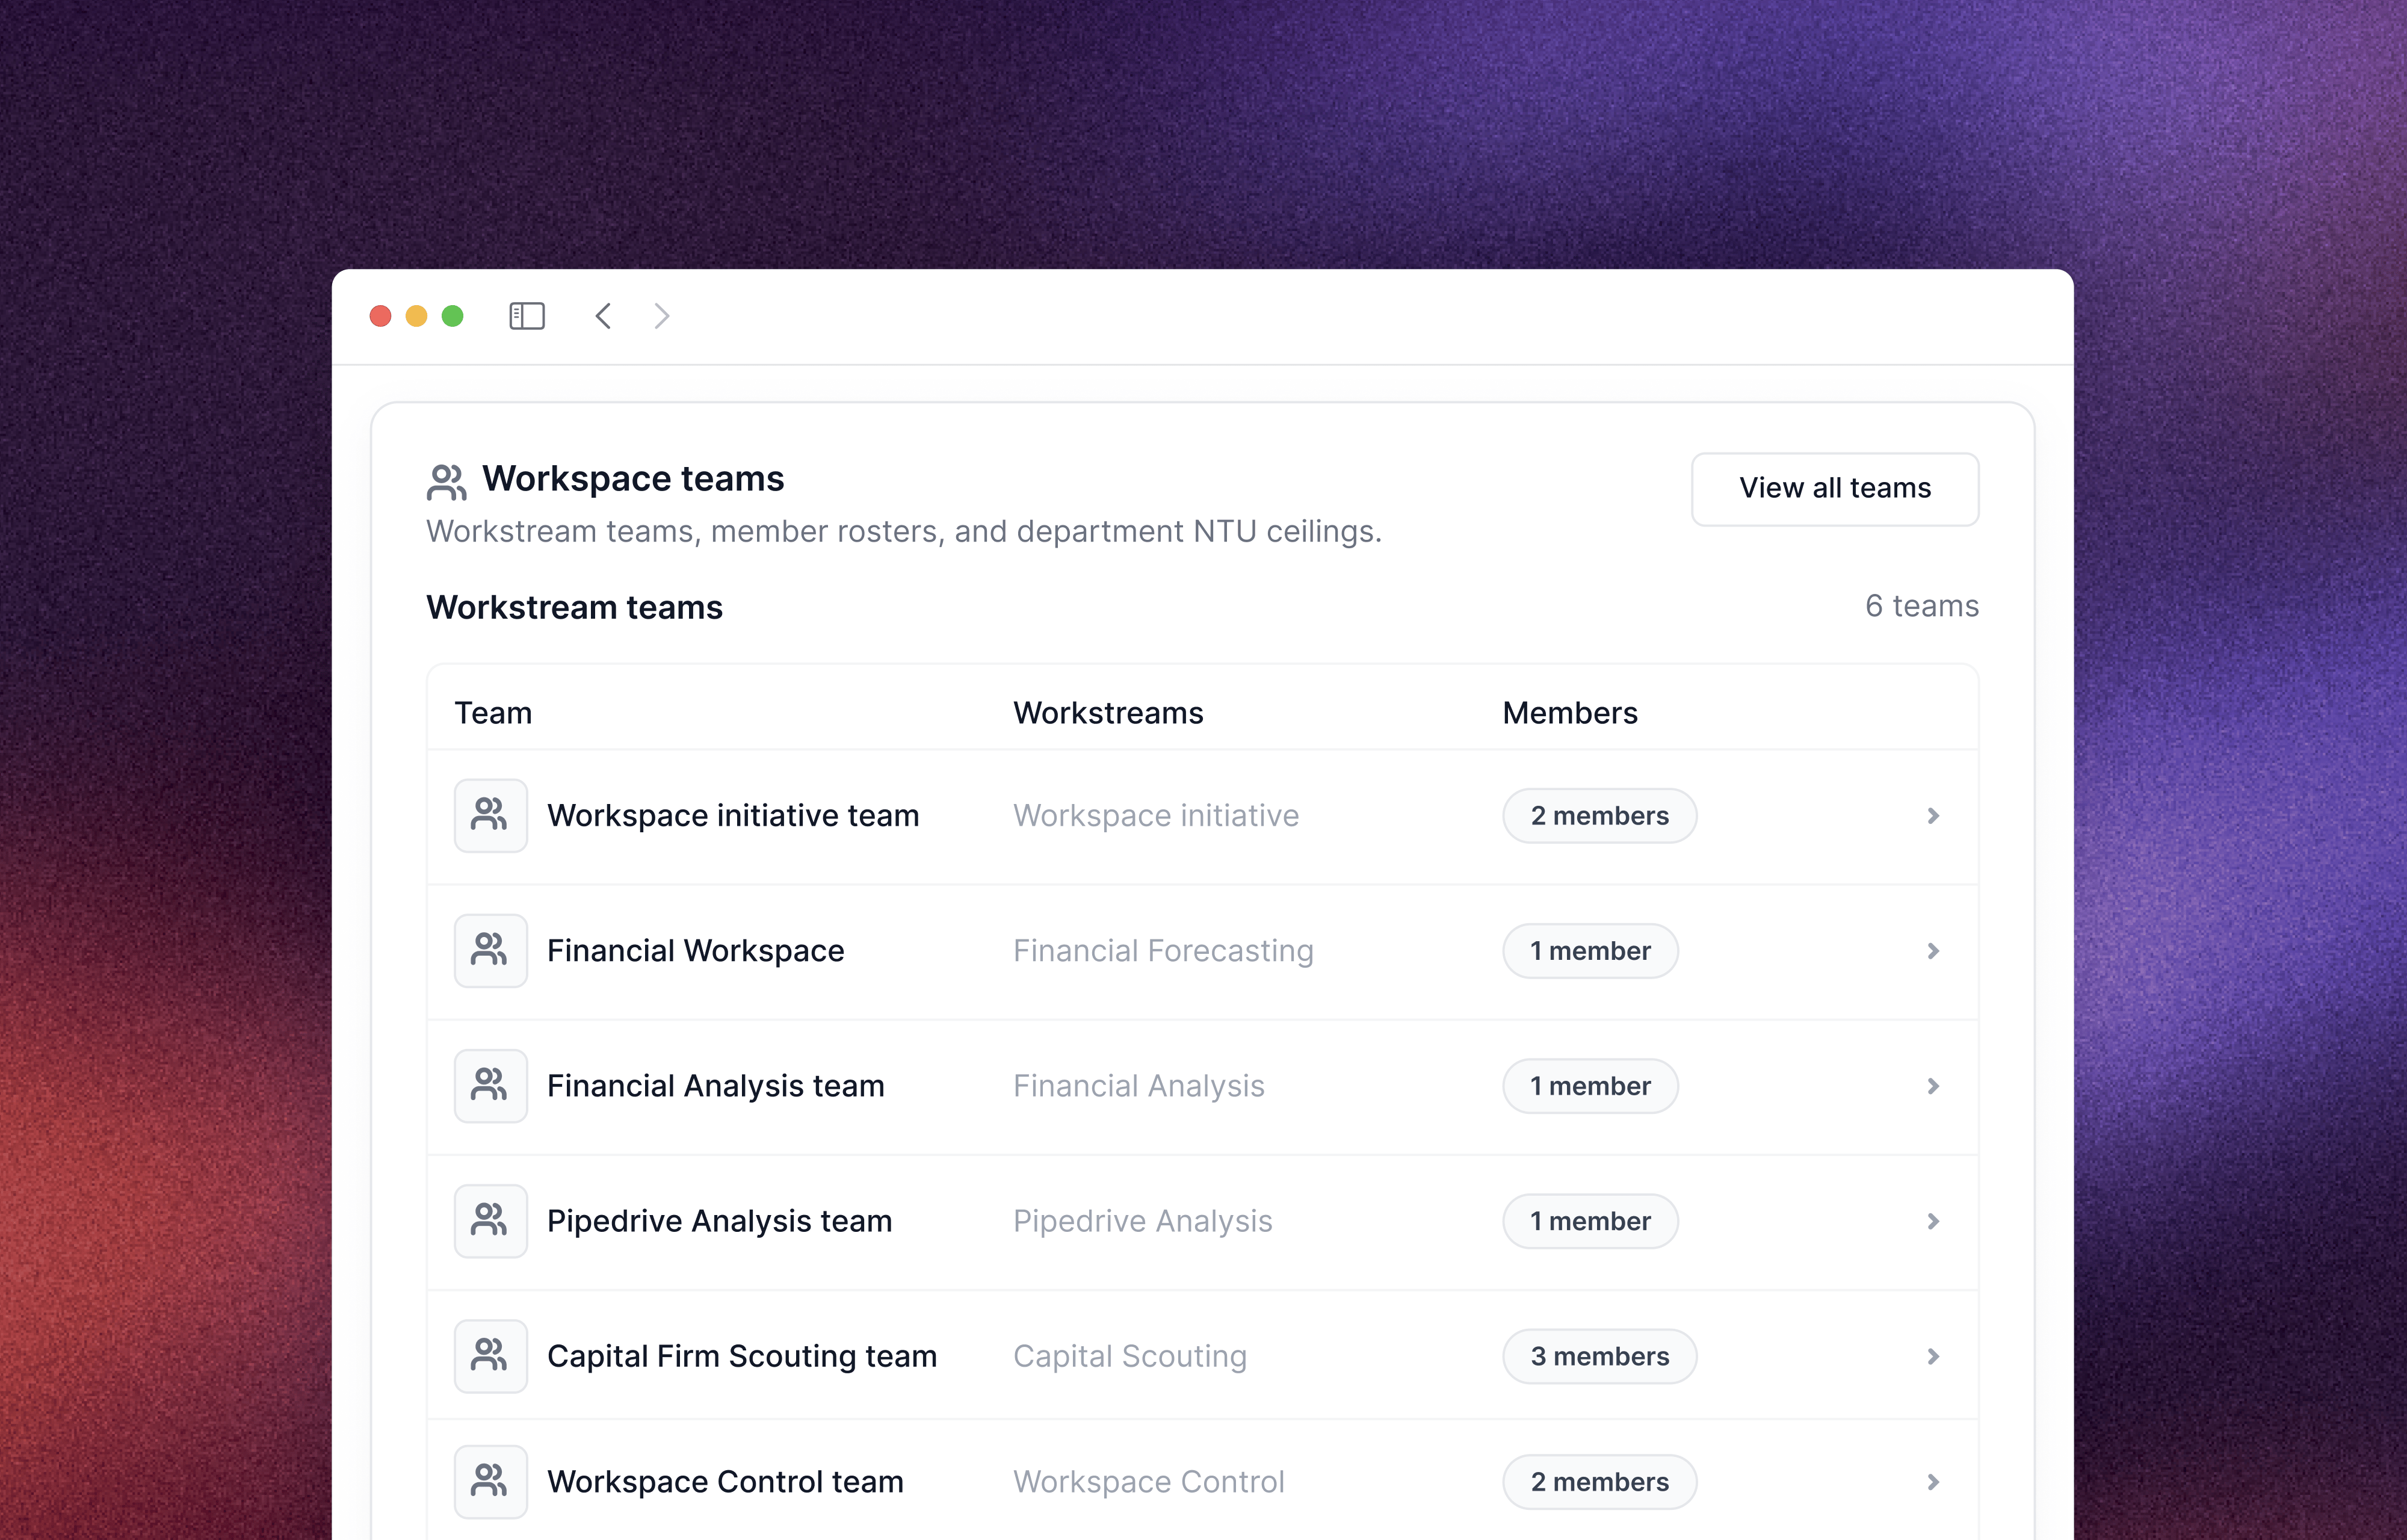
Task: Click the 1 member badge for Financial Workspace
Action: click(1590, 951)
